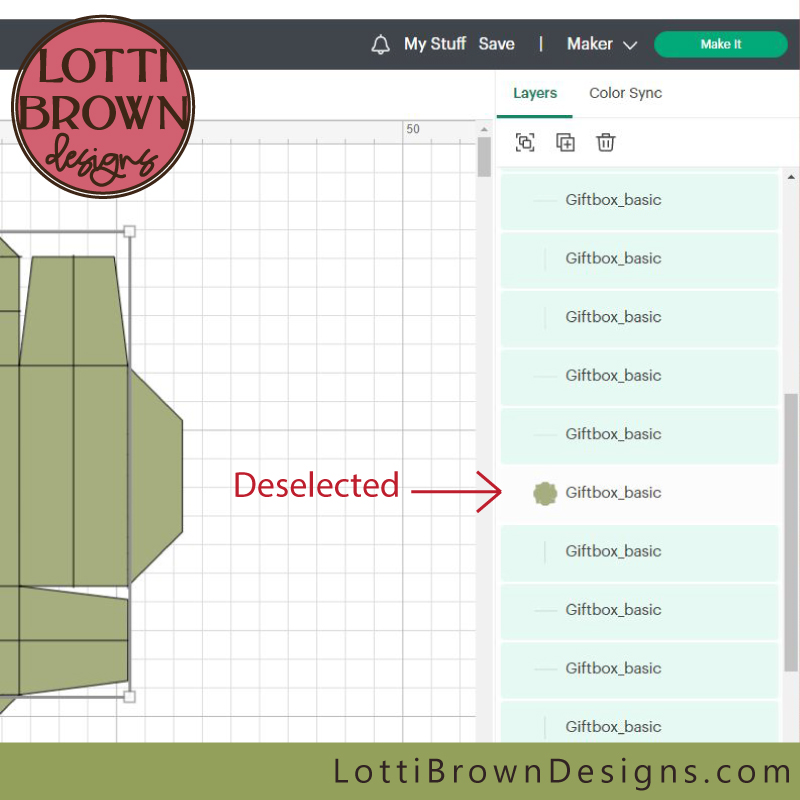Click Save in the top bar
800x800 pixels.
pyautogui.click(x=496, y=44)
